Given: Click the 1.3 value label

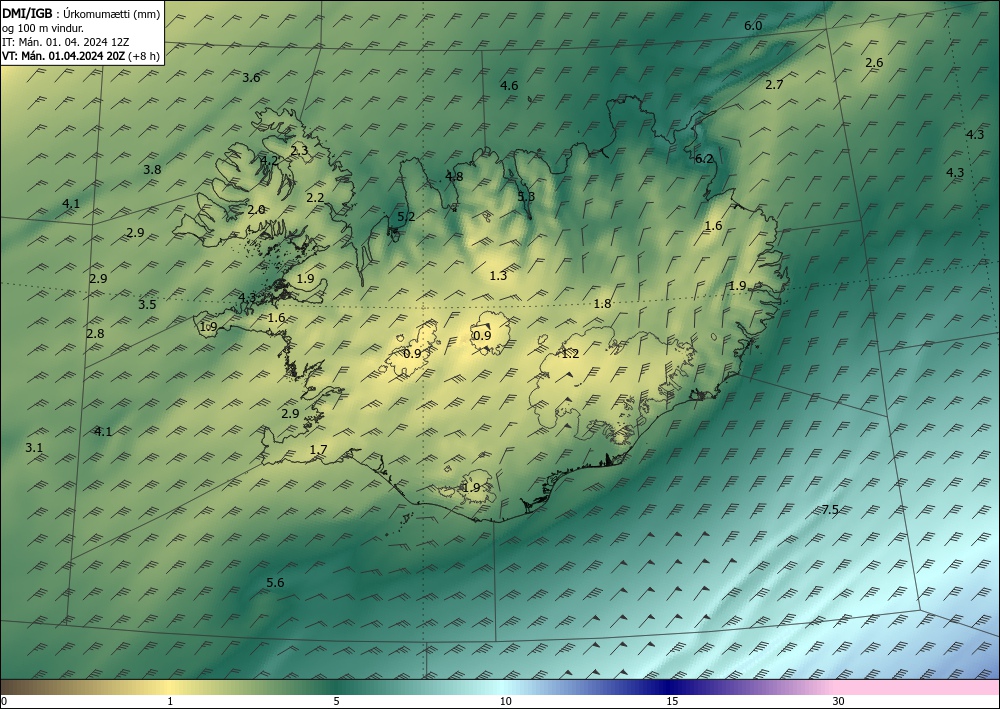Looking at the screenshot, I should pyautogui.click(x=498, y=276).
